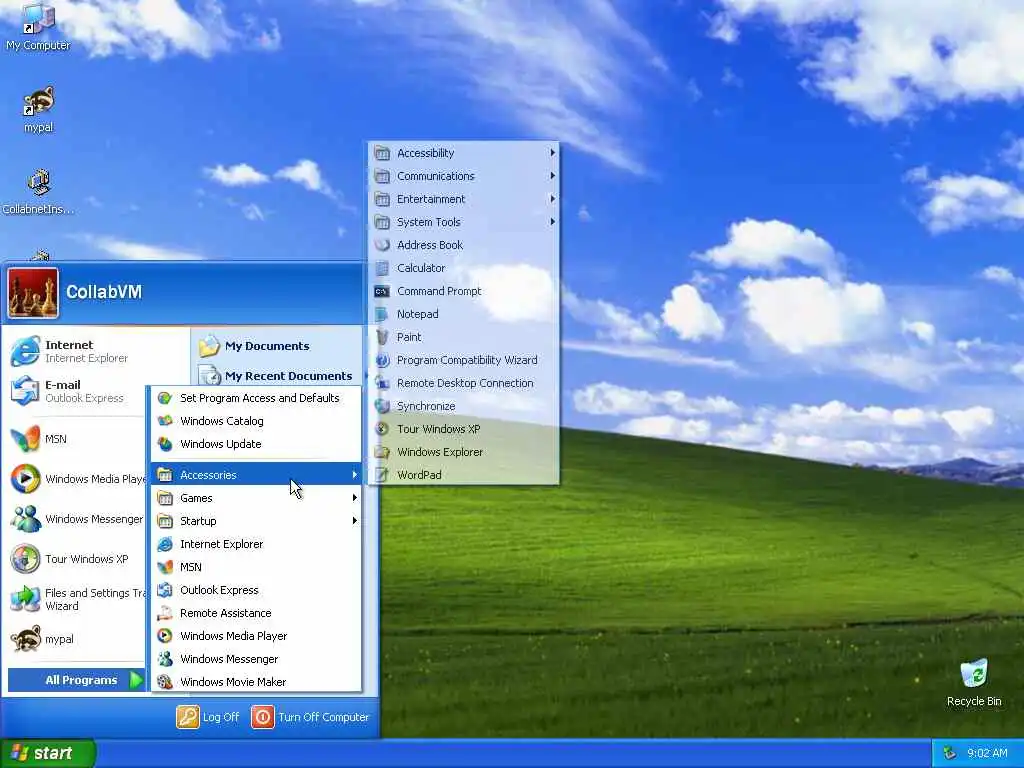The height and width of the screenshot is (768, 1024).
Task: Click the Address Book icon
Action: tap(382, 245)
